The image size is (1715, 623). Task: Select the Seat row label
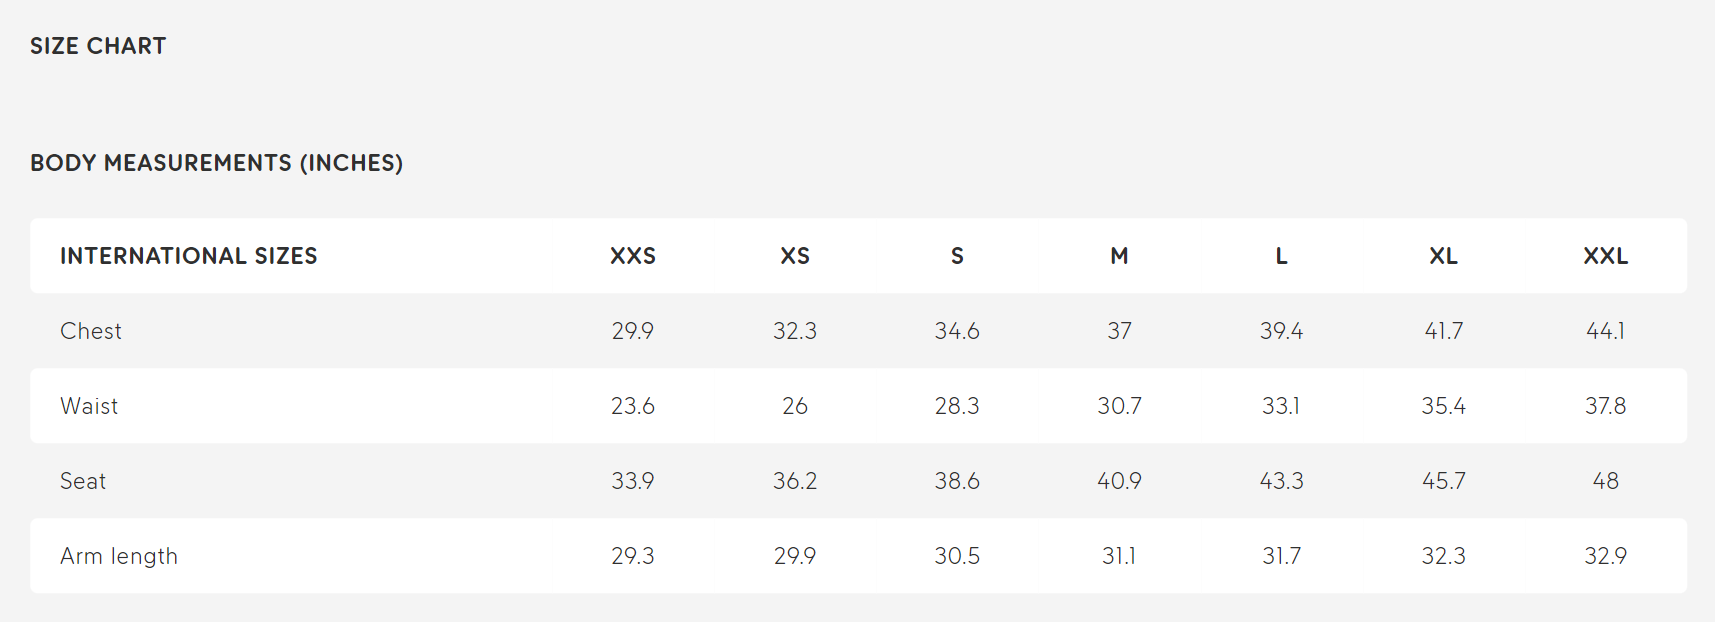[x=83, y=481]
